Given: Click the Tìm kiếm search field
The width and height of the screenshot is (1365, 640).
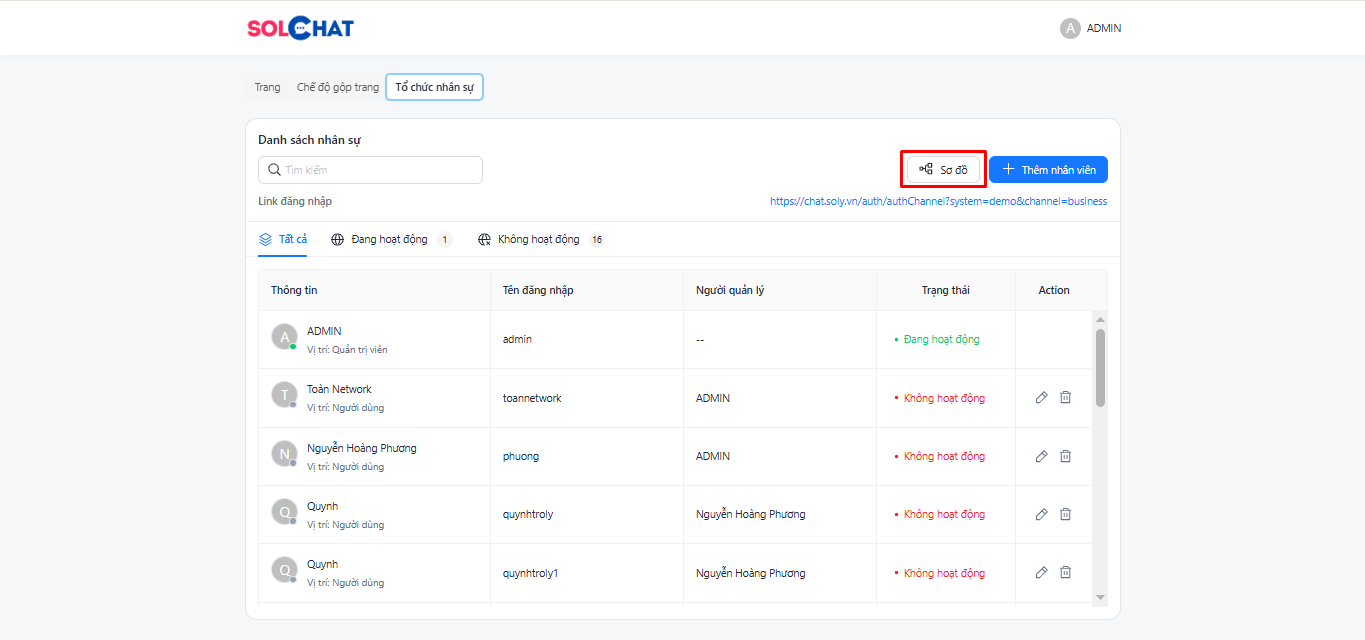Looking at the screenshot, I should pos(370,170).
